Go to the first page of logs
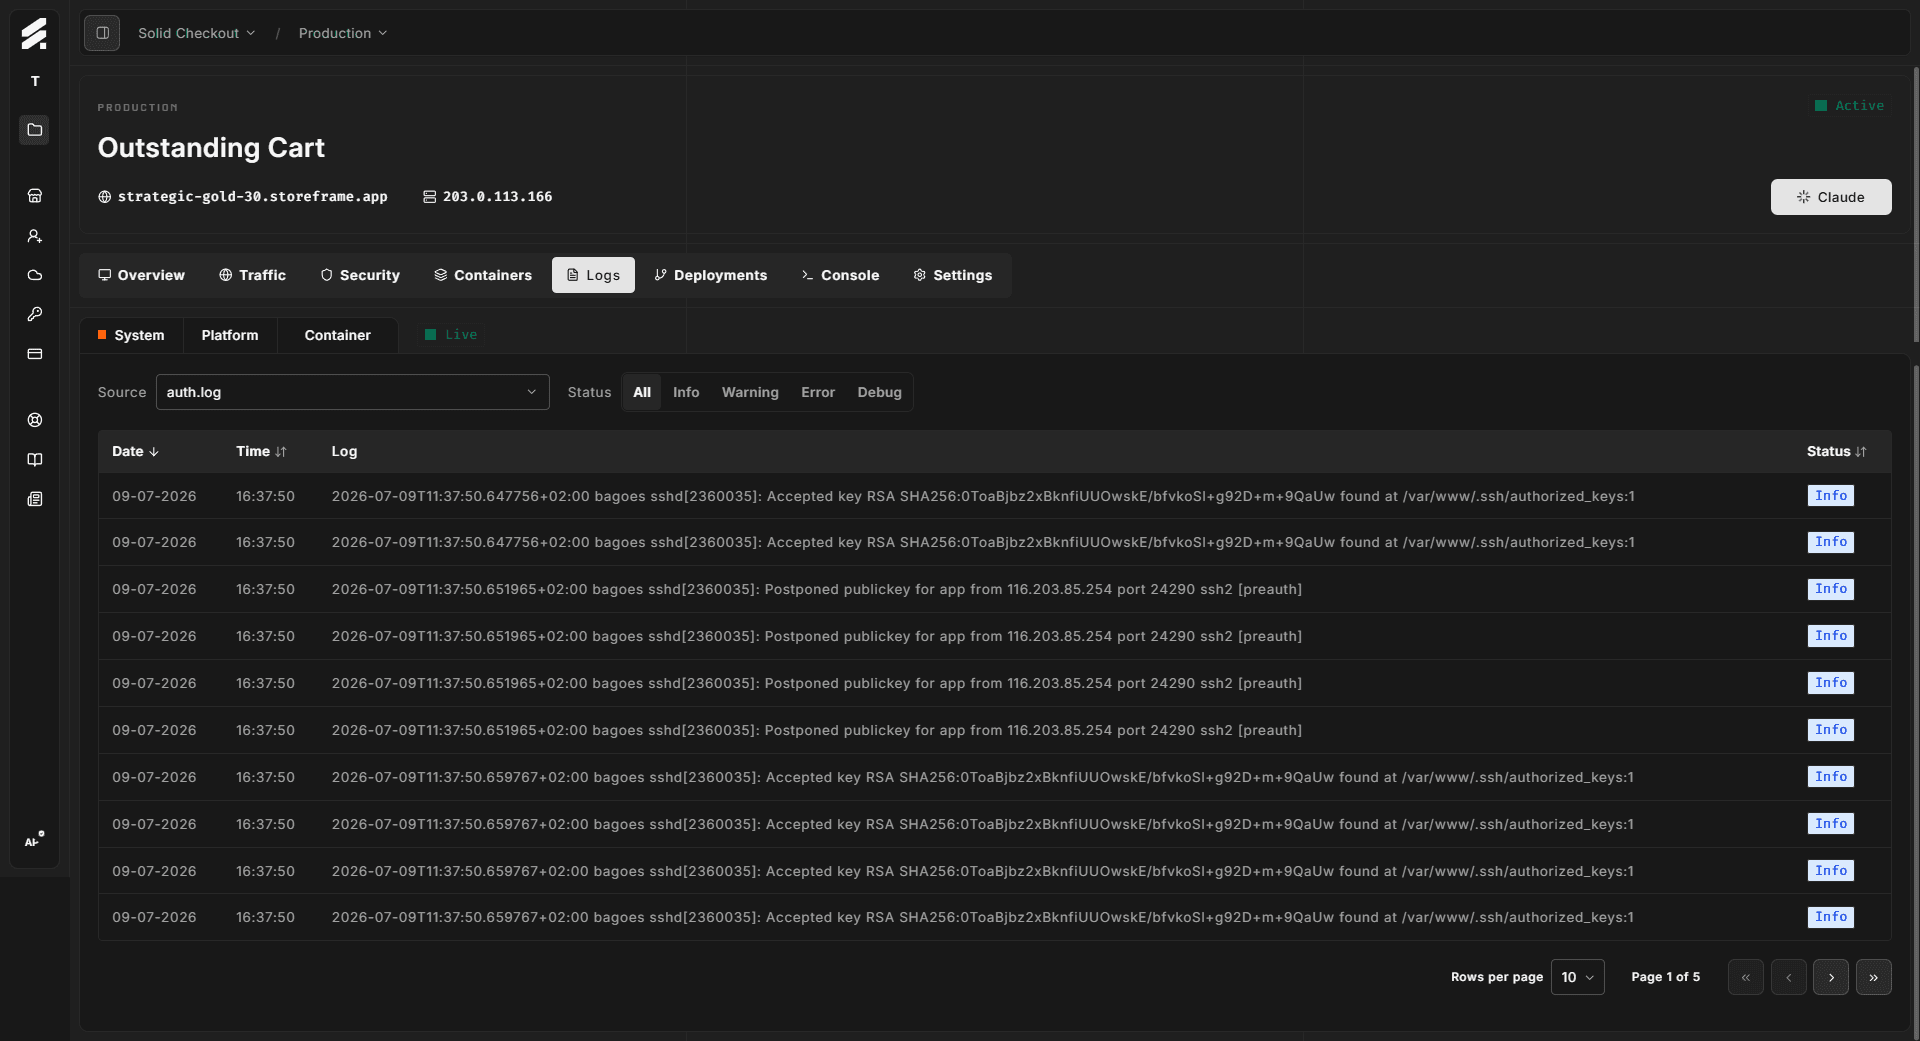The image size is (1920, 1041). [x=1745, y=977]
